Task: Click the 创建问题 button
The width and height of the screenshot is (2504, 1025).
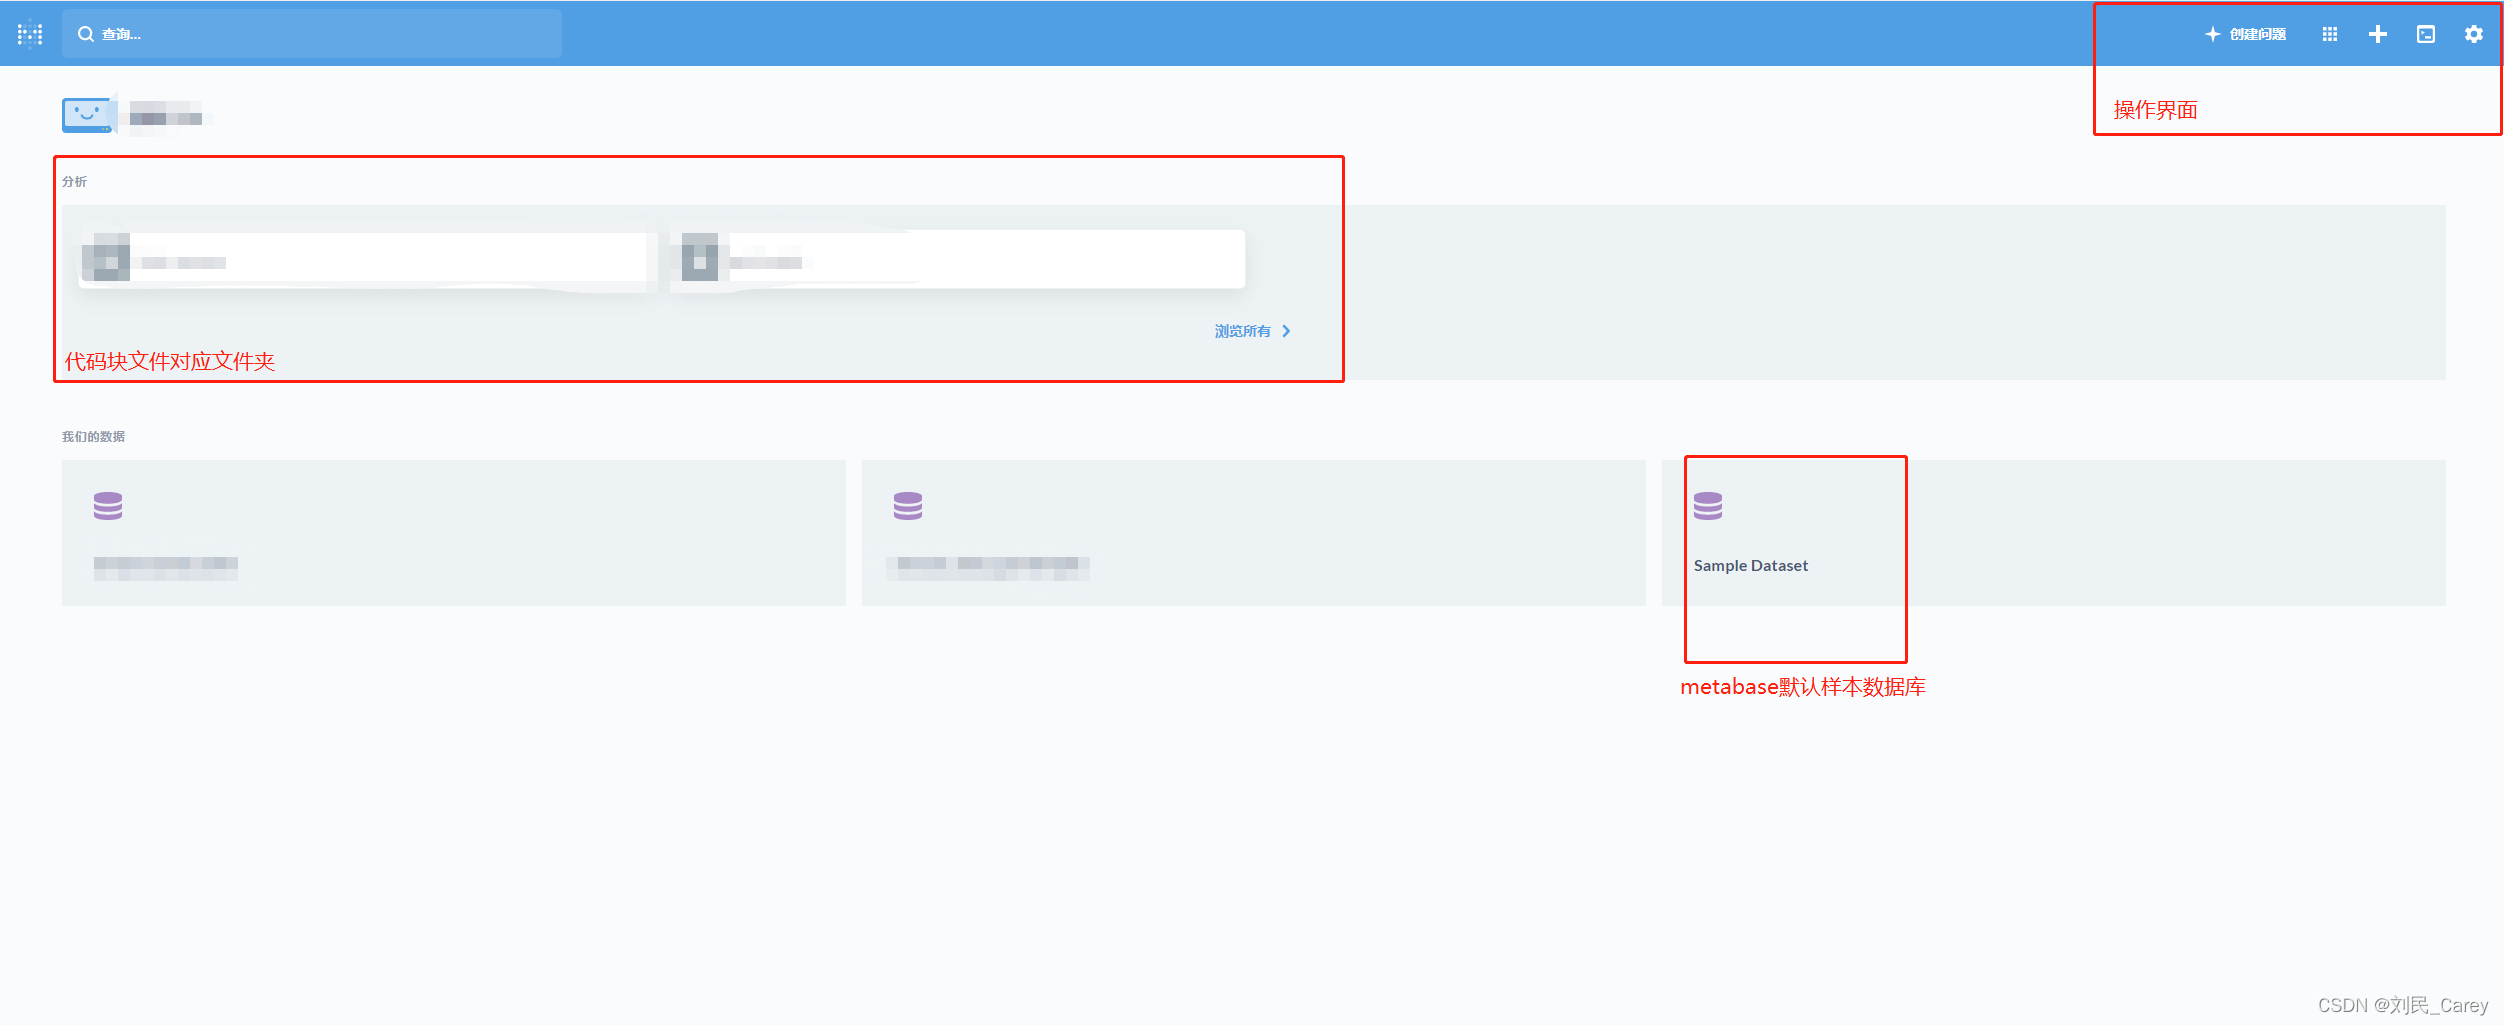Action: [2246, 34]
